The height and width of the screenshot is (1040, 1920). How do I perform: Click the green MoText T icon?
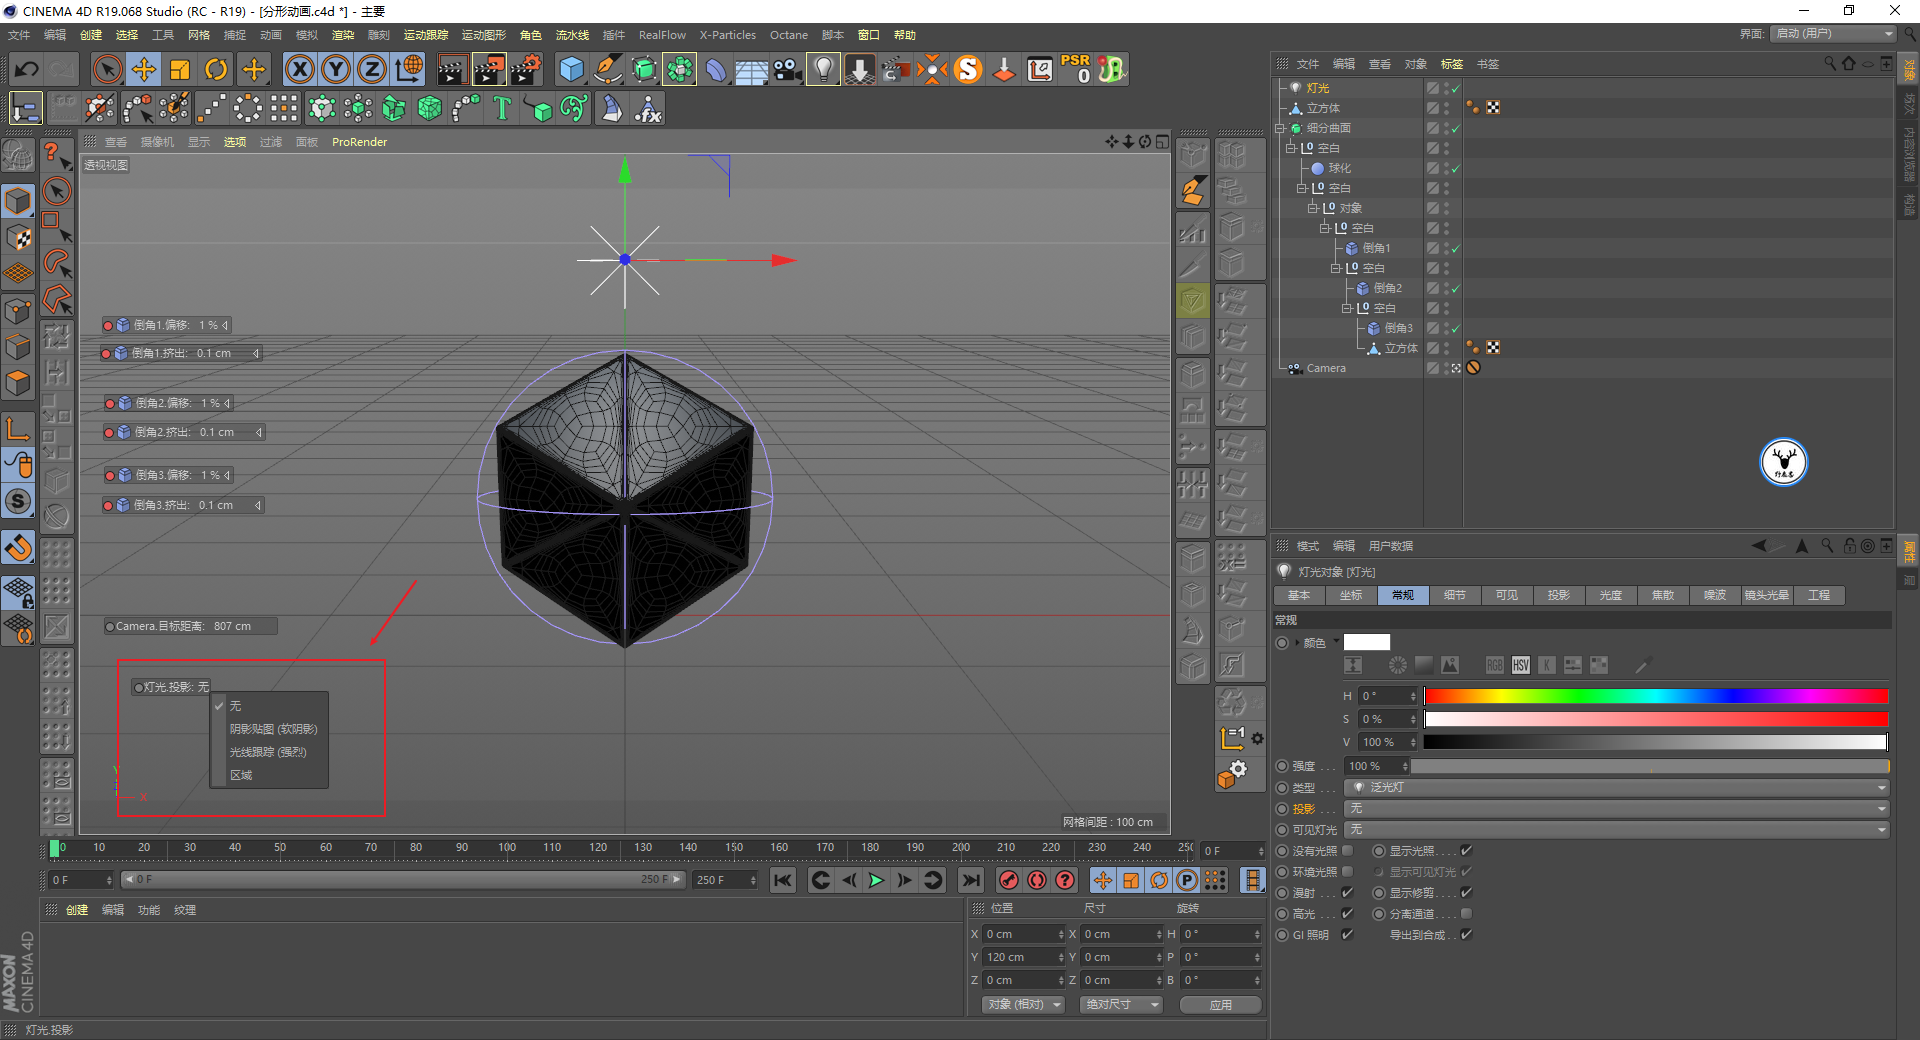[502, 108]
